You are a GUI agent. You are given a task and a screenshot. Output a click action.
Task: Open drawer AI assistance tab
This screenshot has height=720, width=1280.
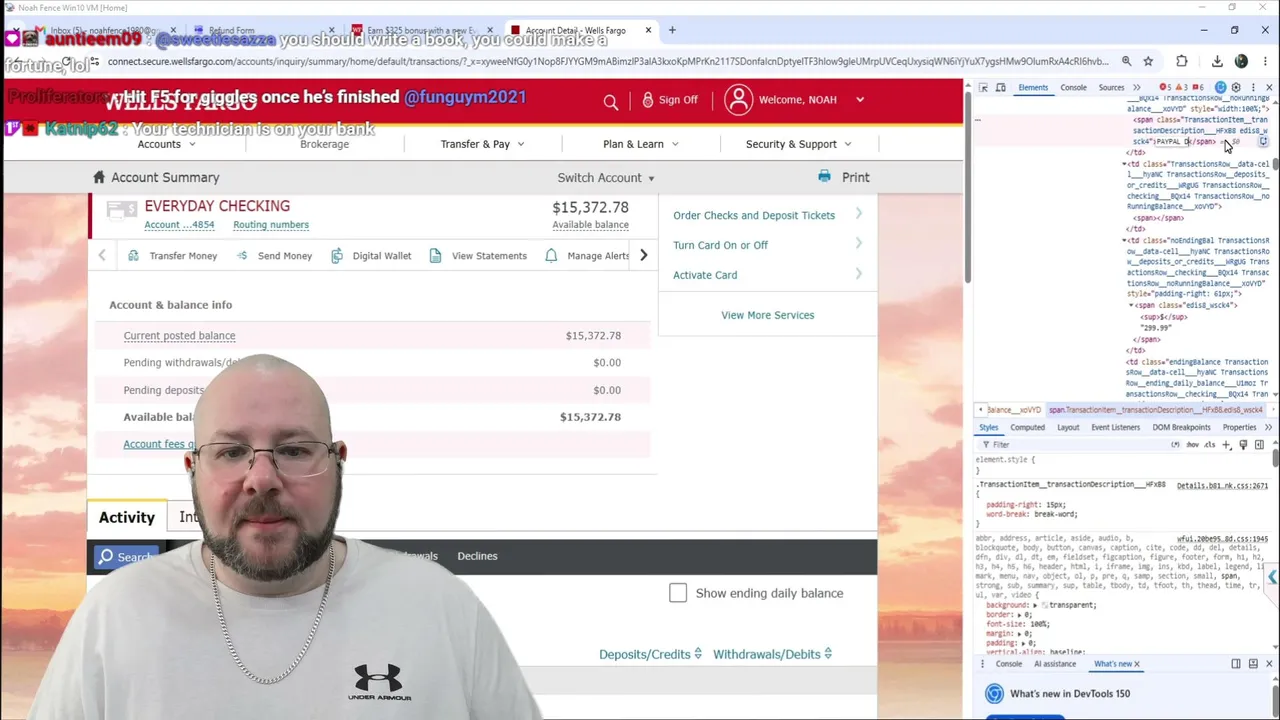1055,664
